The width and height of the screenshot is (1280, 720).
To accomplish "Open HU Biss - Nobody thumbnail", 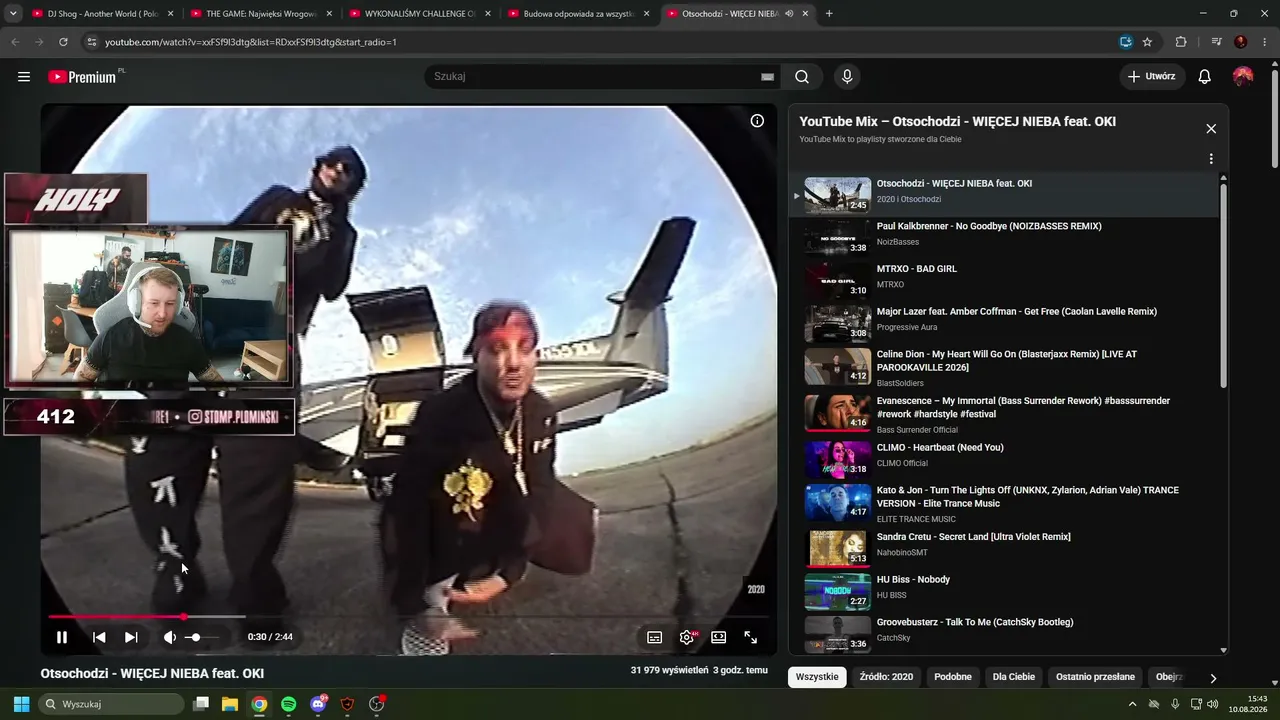I will coord(838,592).
